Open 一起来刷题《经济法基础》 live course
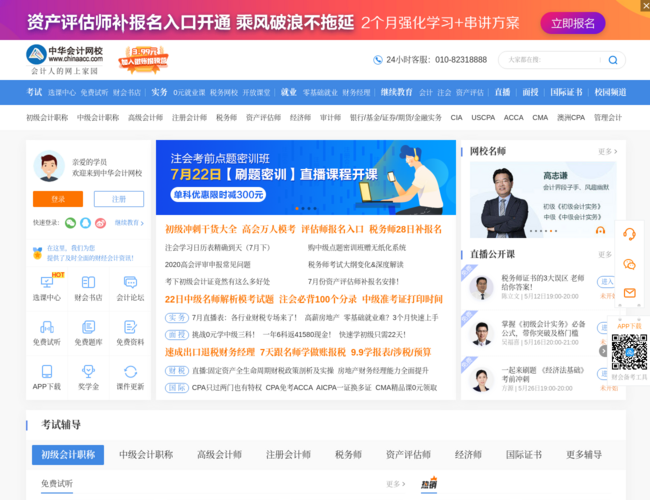 543,374
